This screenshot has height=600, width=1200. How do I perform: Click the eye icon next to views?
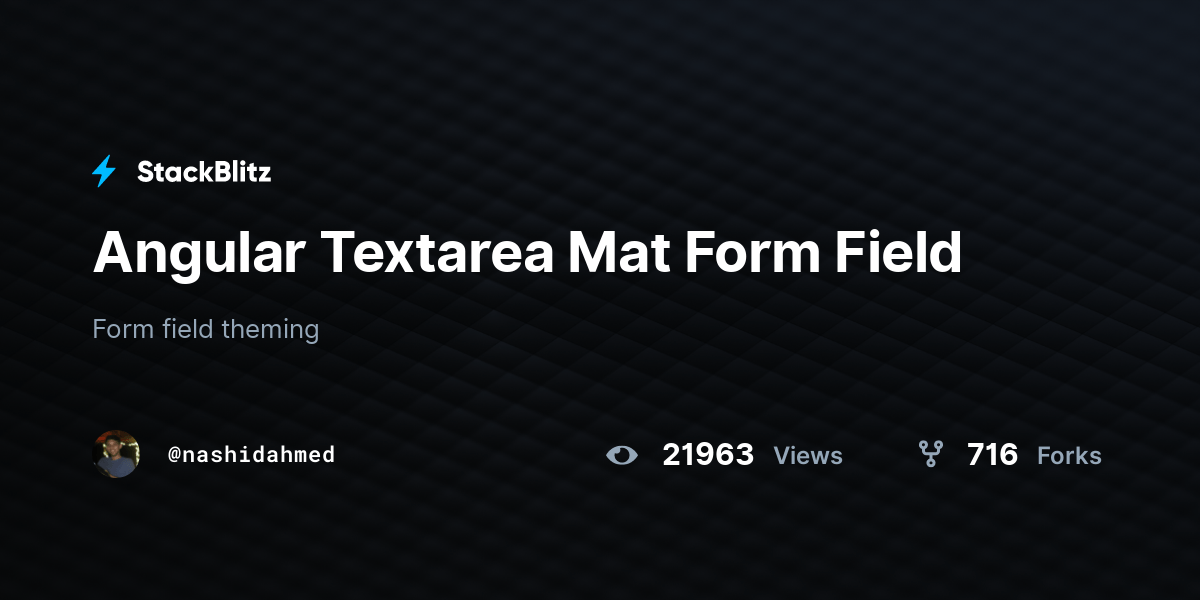pos(622,456)
